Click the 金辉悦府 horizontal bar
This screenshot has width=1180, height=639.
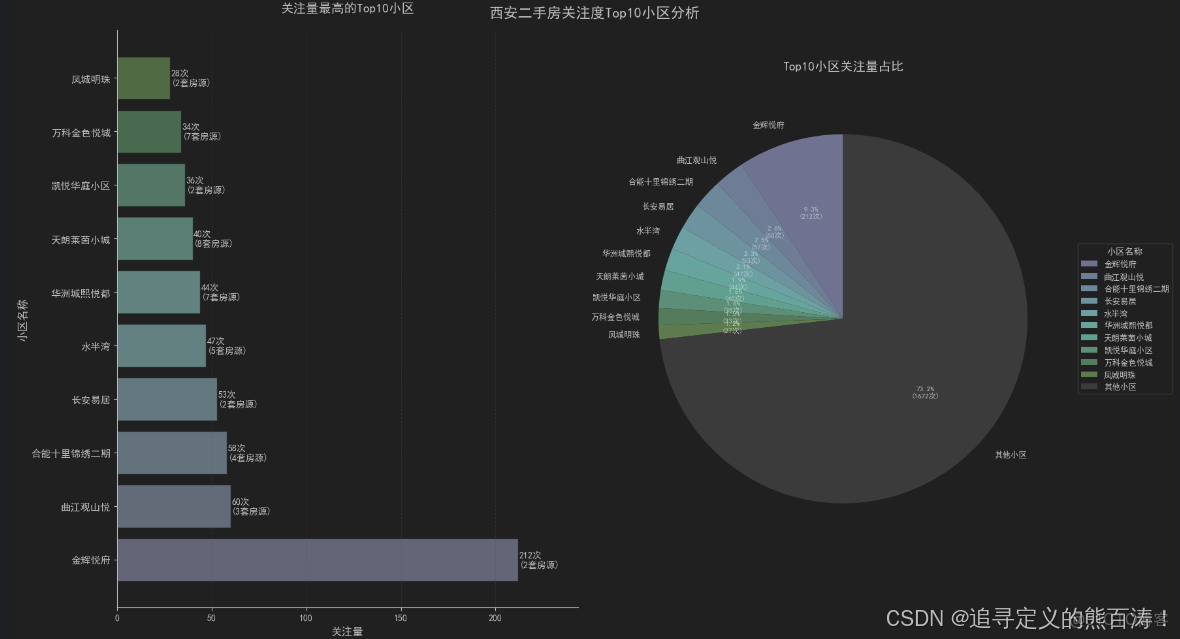click(x=318, y=560)
